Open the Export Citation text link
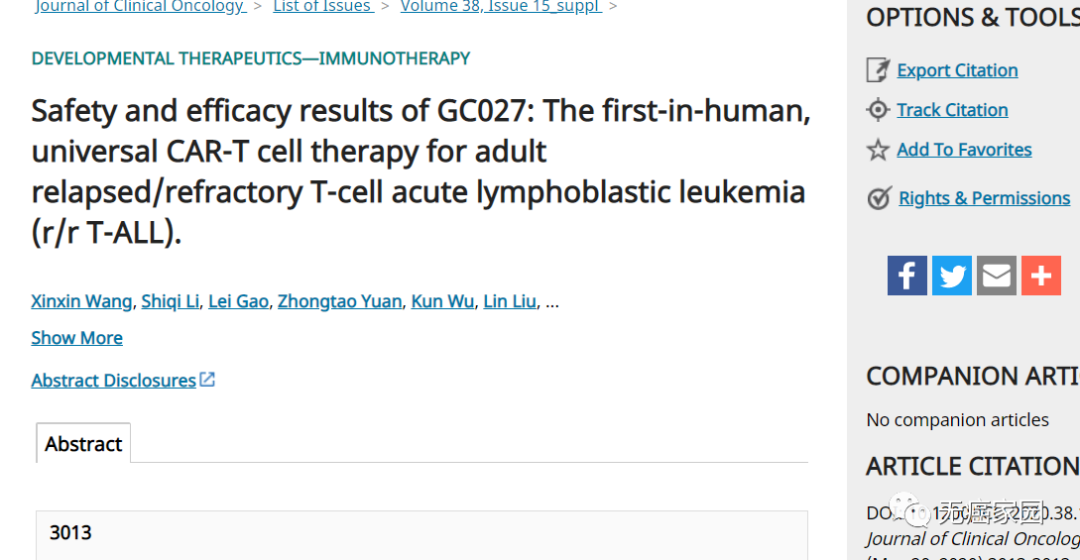This screenshot has height=560, width=1080. (957, 70)
